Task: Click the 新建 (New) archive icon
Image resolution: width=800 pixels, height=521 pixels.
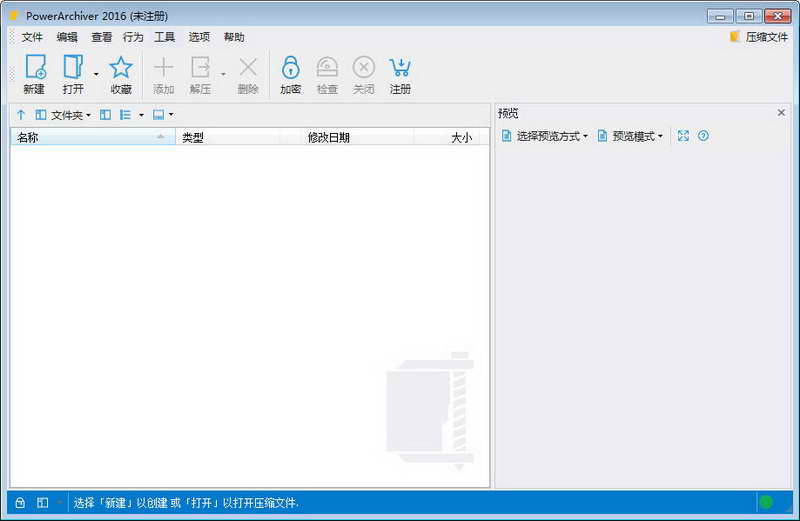Action: pyautogui.click(x=34, y=74)
